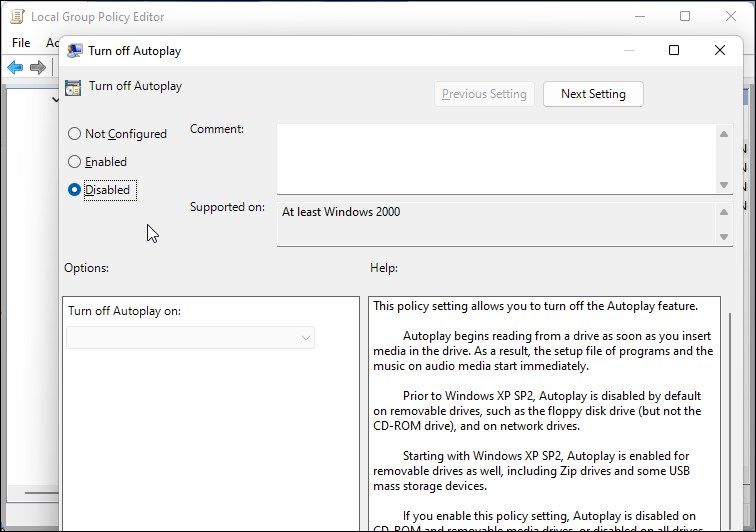
Task: Click the forward arrow in Group Policy Editor toolbar
Action: point(38,67)
